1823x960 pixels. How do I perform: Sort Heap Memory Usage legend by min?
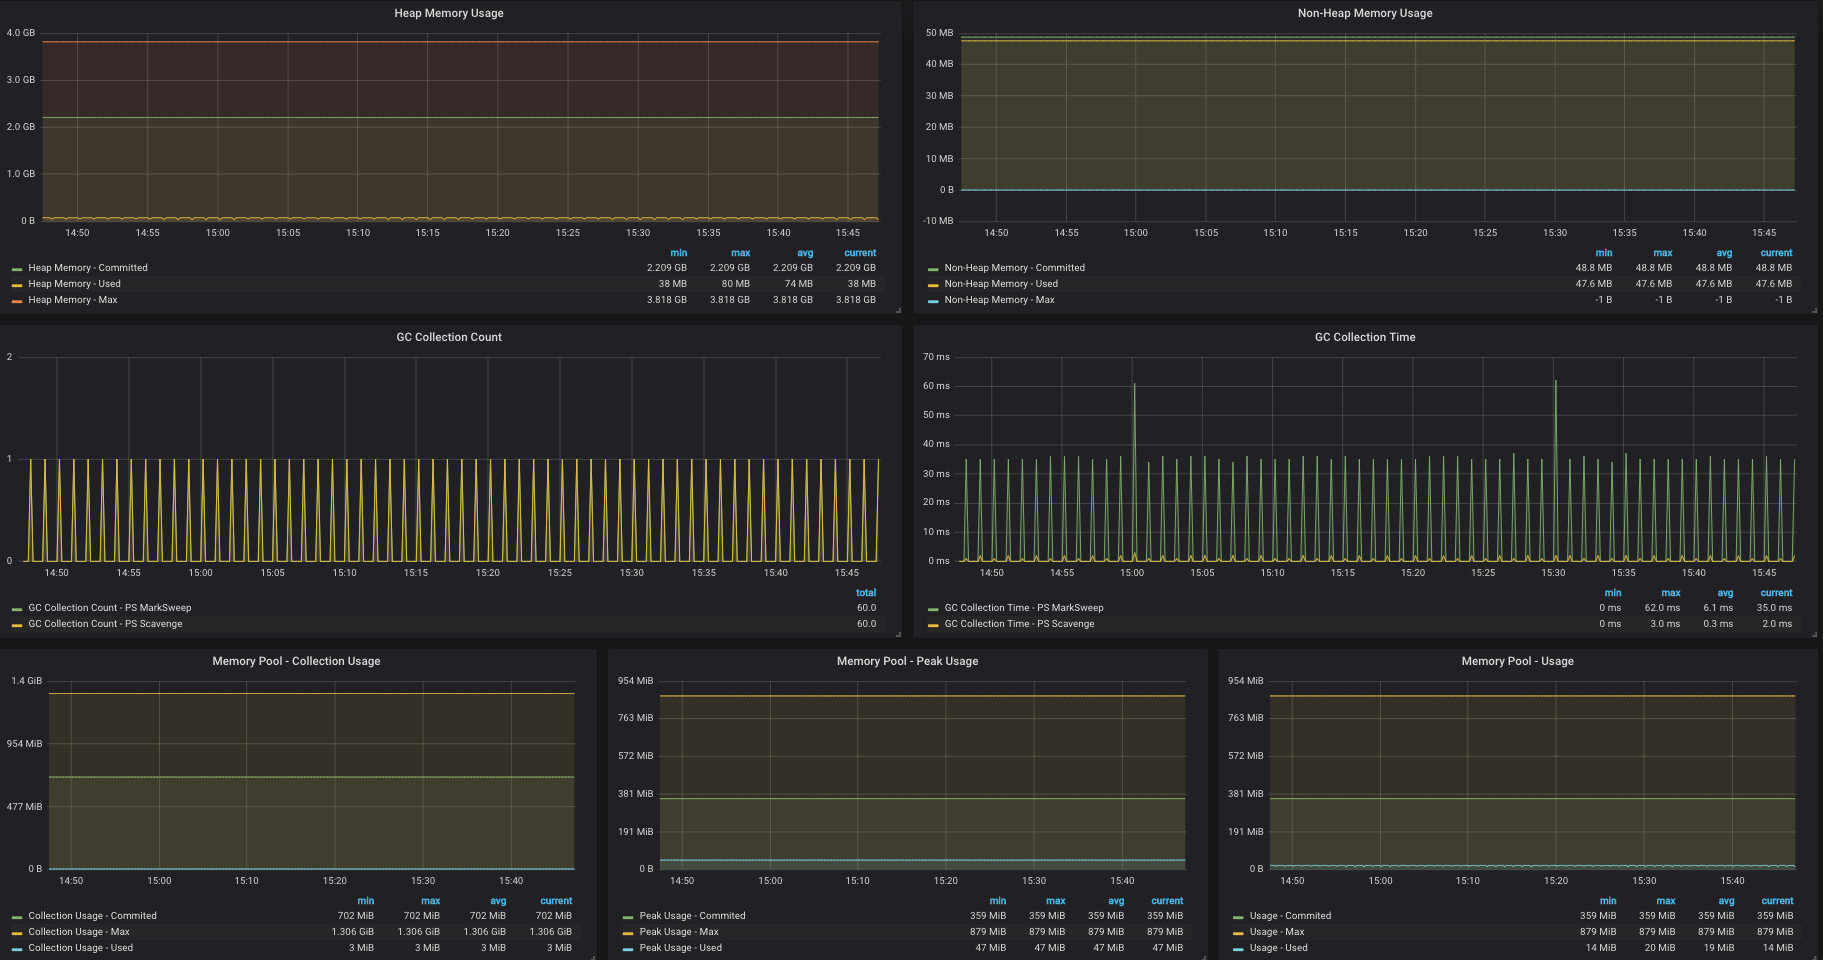678,253
